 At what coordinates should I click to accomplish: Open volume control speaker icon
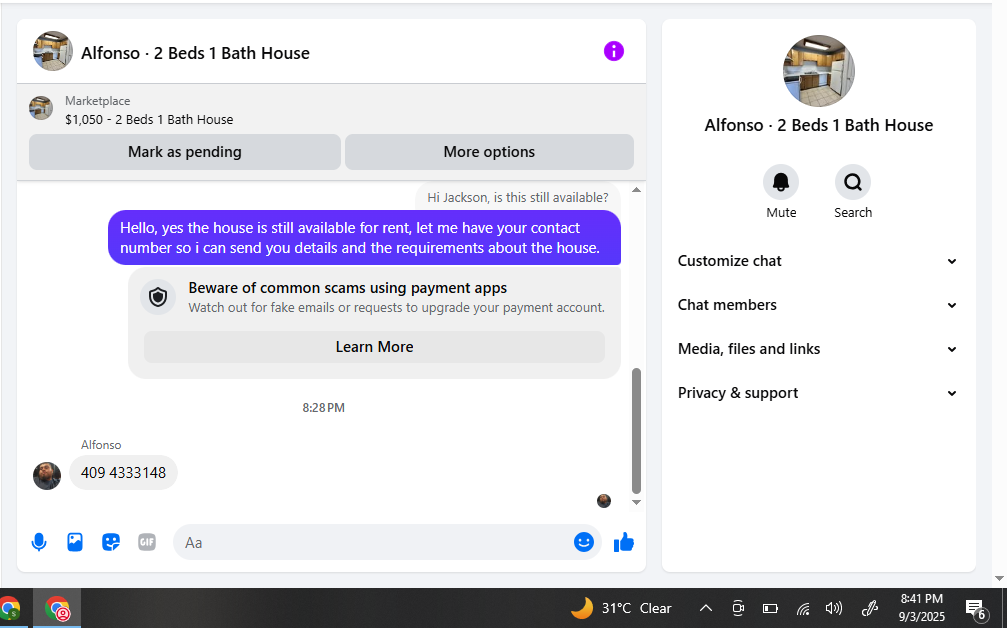(x=834, y=608)
